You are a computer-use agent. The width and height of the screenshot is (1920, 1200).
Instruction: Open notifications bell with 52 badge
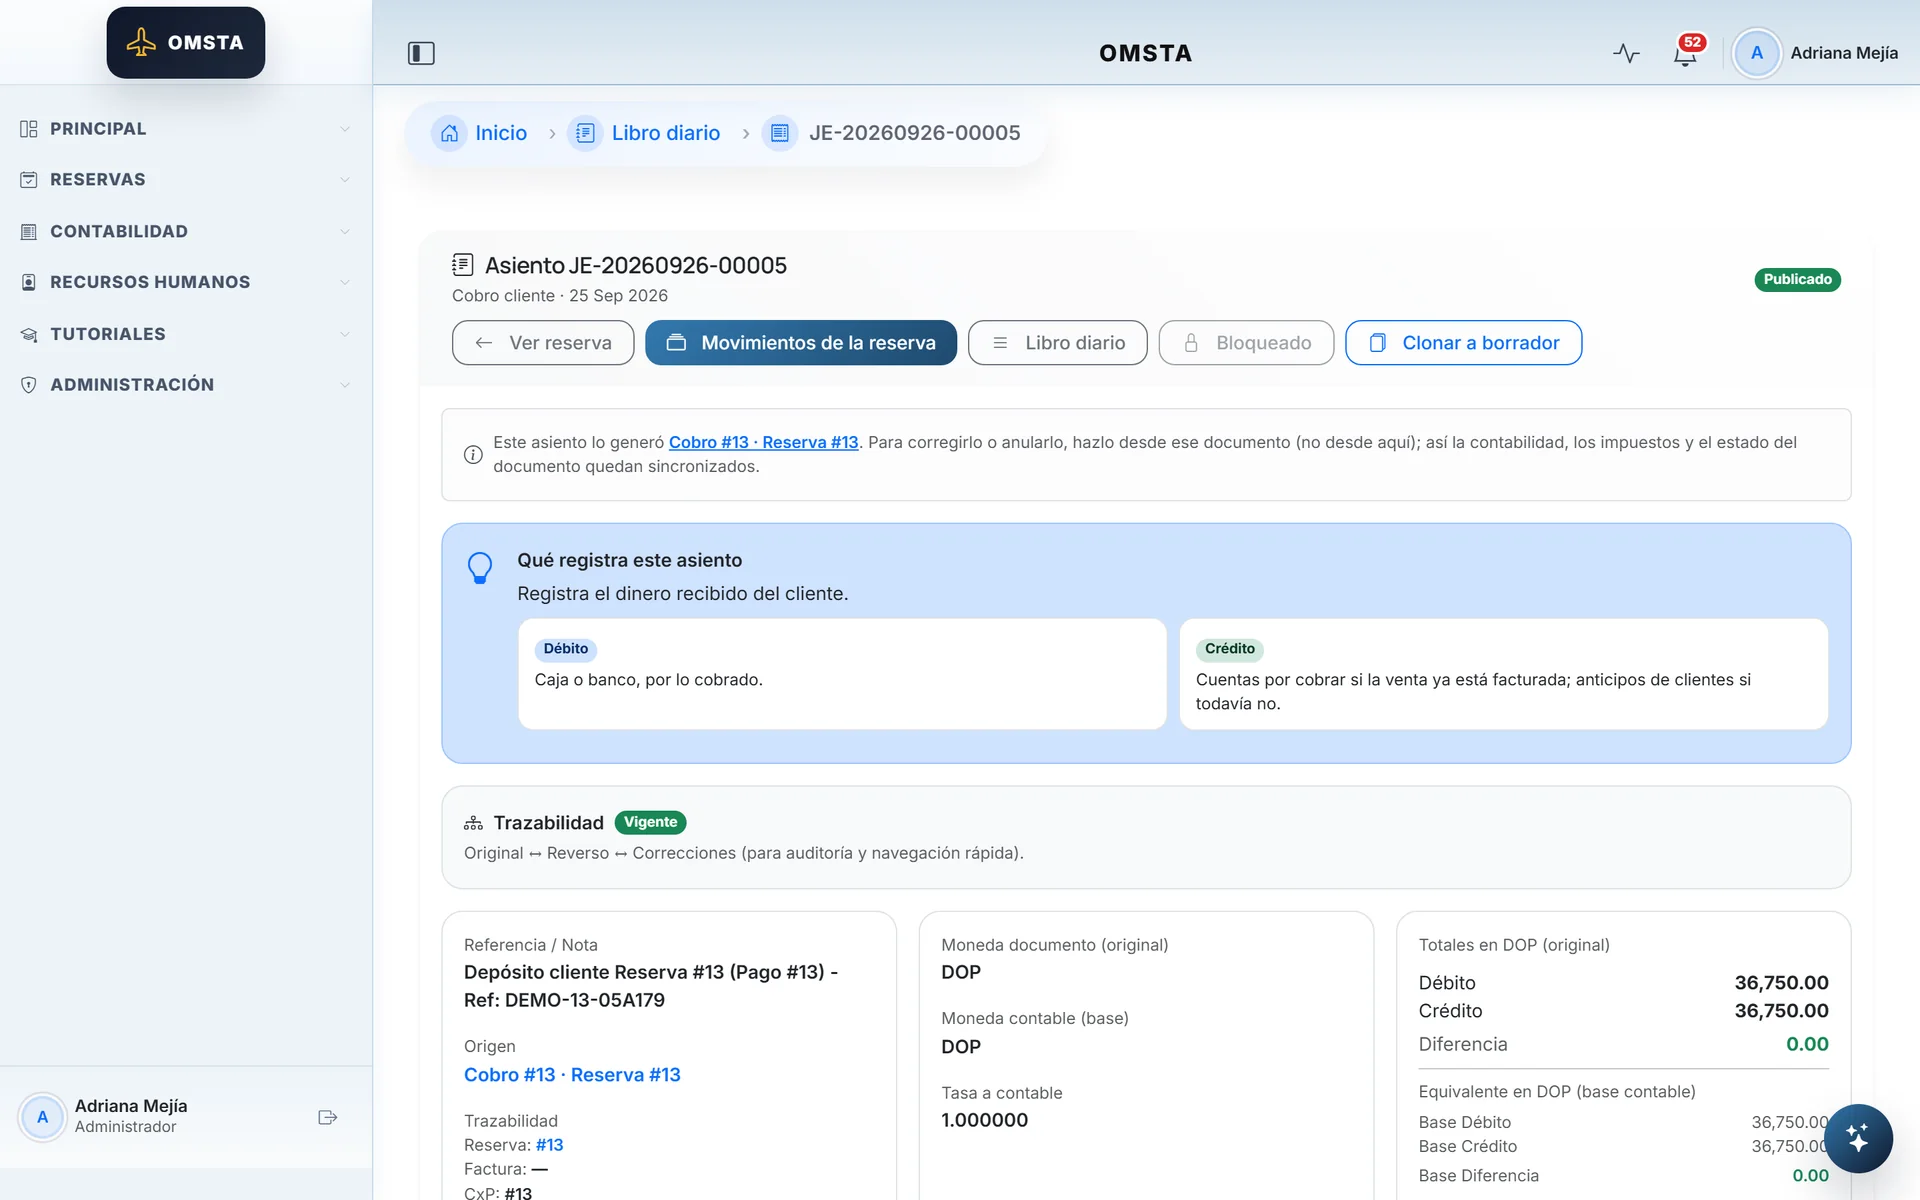[x=1686, y=51]
